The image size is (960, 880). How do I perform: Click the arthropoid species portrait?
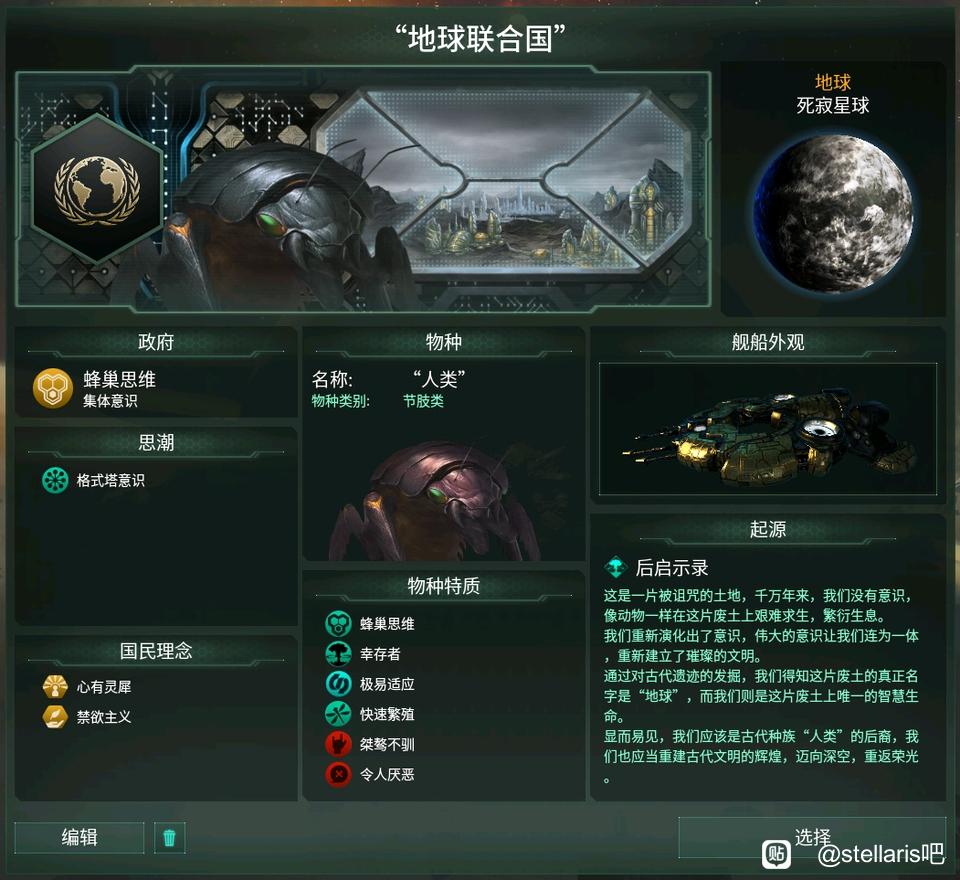coord(436,499)
